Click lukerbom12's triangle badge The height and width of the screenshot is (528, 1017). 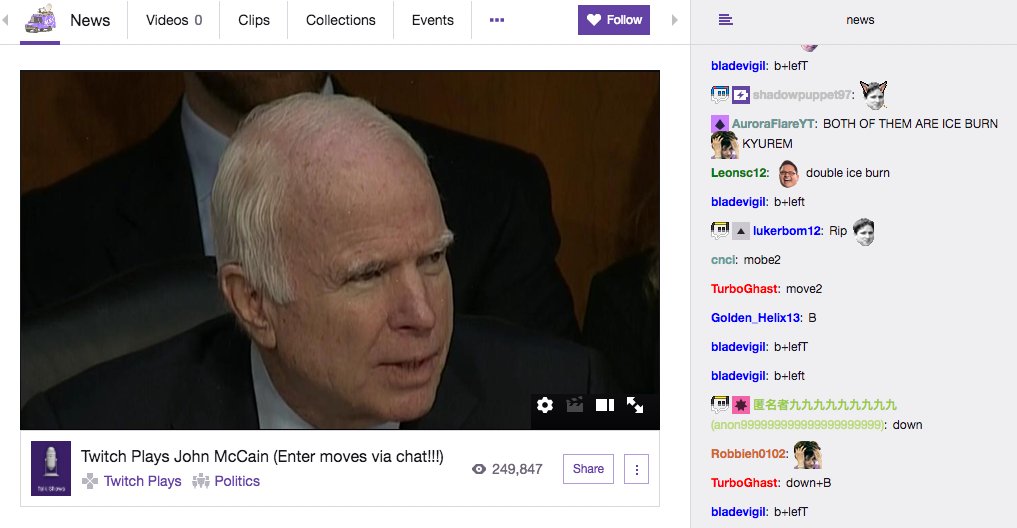tap(741, 230)
